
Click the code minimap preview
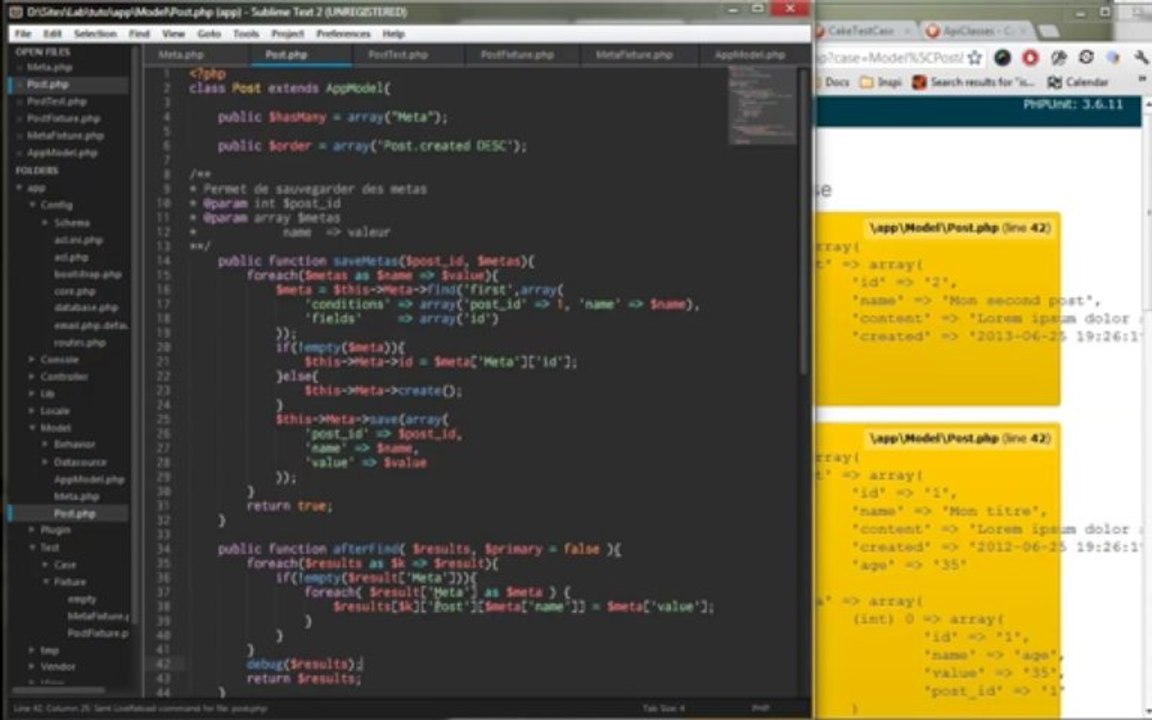762,105
